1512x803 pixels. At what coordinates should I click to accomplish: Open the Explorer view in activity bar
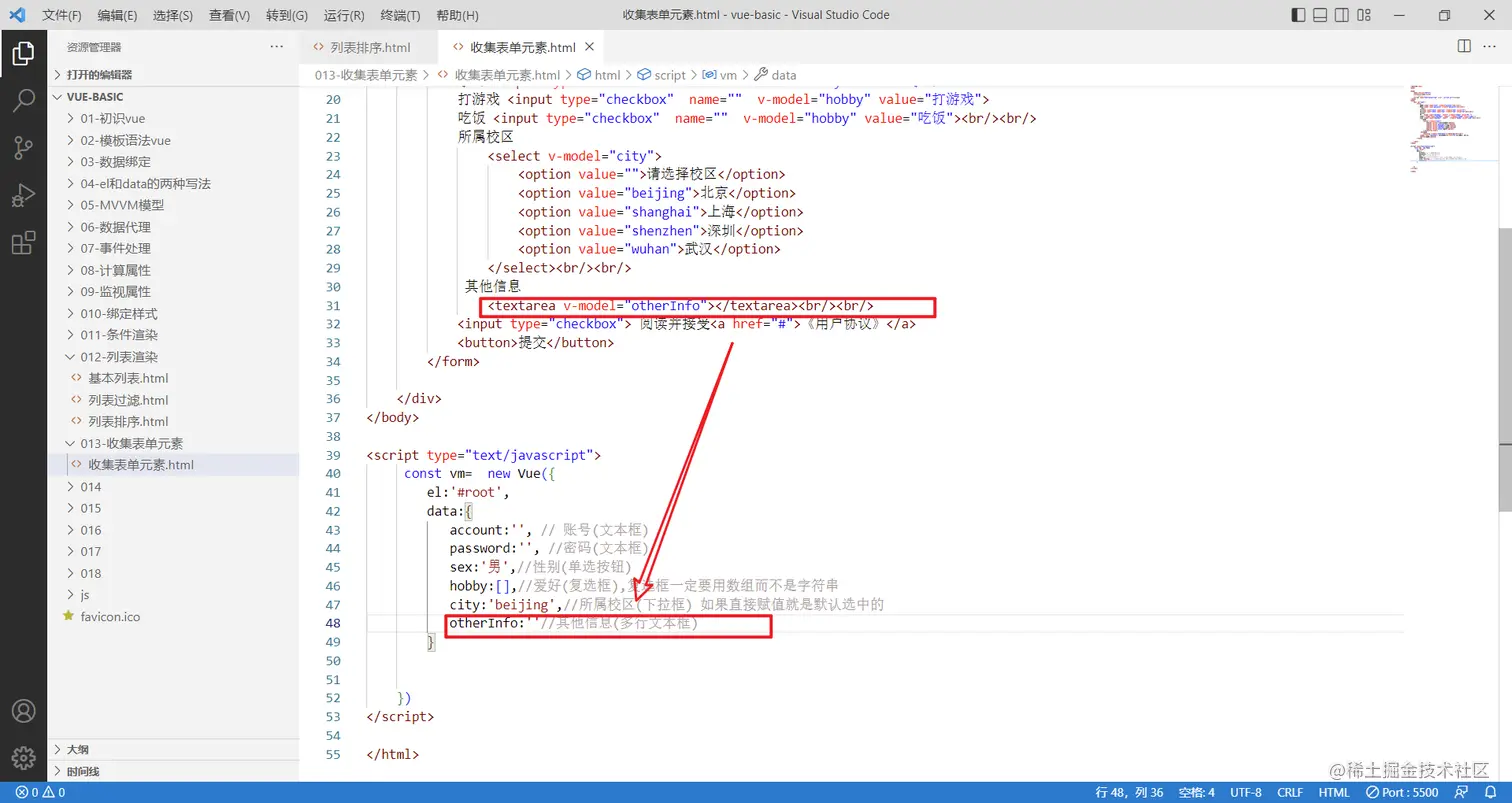pos(23,54)
